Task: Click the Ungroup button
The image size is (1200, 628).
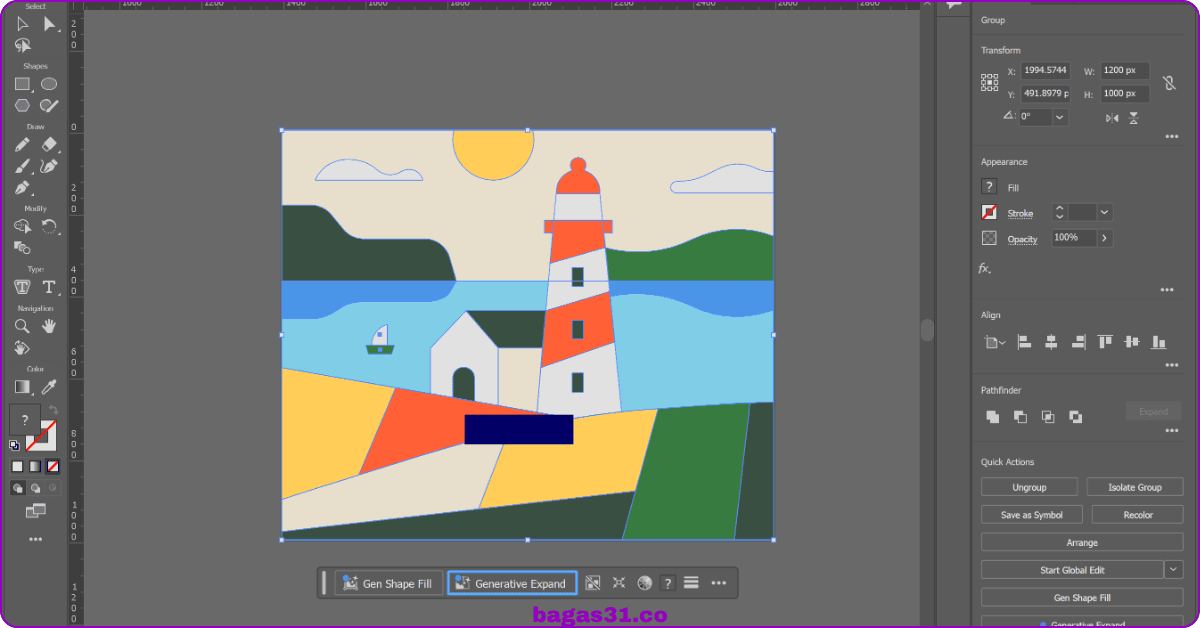Action: tap(1029, 487)
